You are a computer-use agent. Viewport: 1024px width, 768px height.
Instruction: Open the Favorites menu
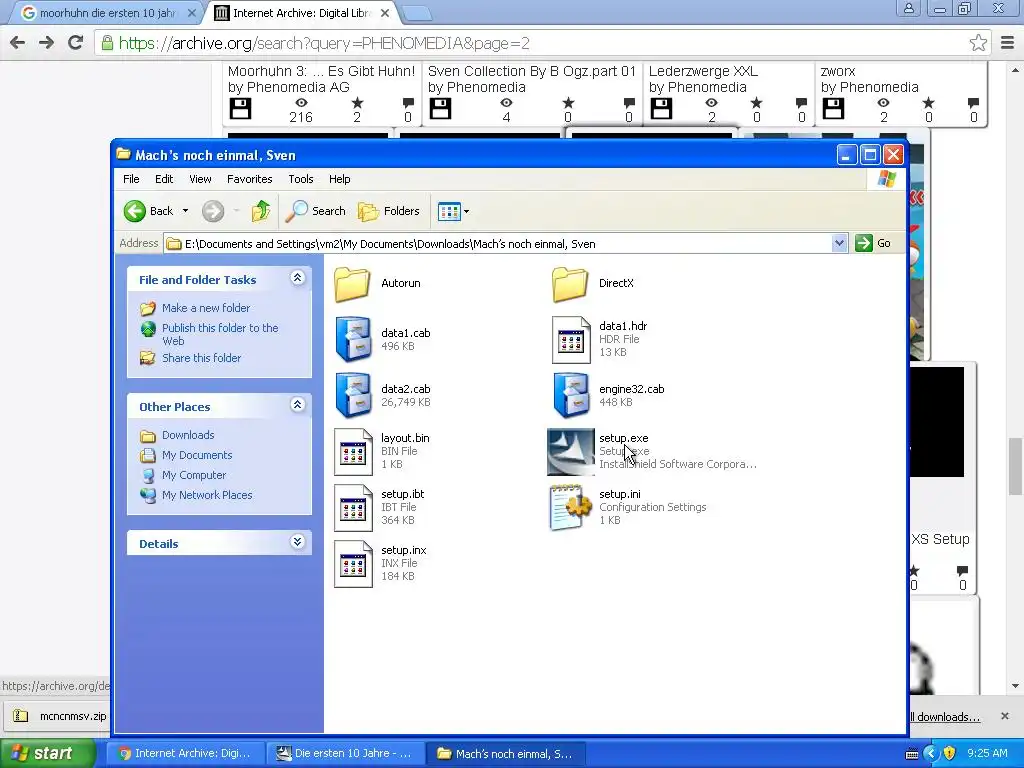[x=249, y=179]
